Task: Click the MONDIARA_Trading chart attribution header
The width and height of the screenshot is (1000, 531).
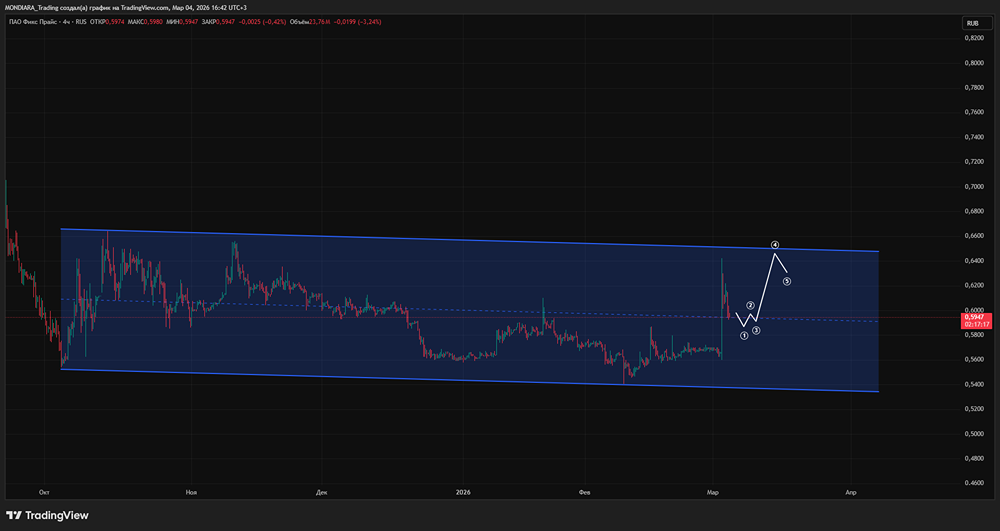Action: pyautogui.click(x=126, y=7)
